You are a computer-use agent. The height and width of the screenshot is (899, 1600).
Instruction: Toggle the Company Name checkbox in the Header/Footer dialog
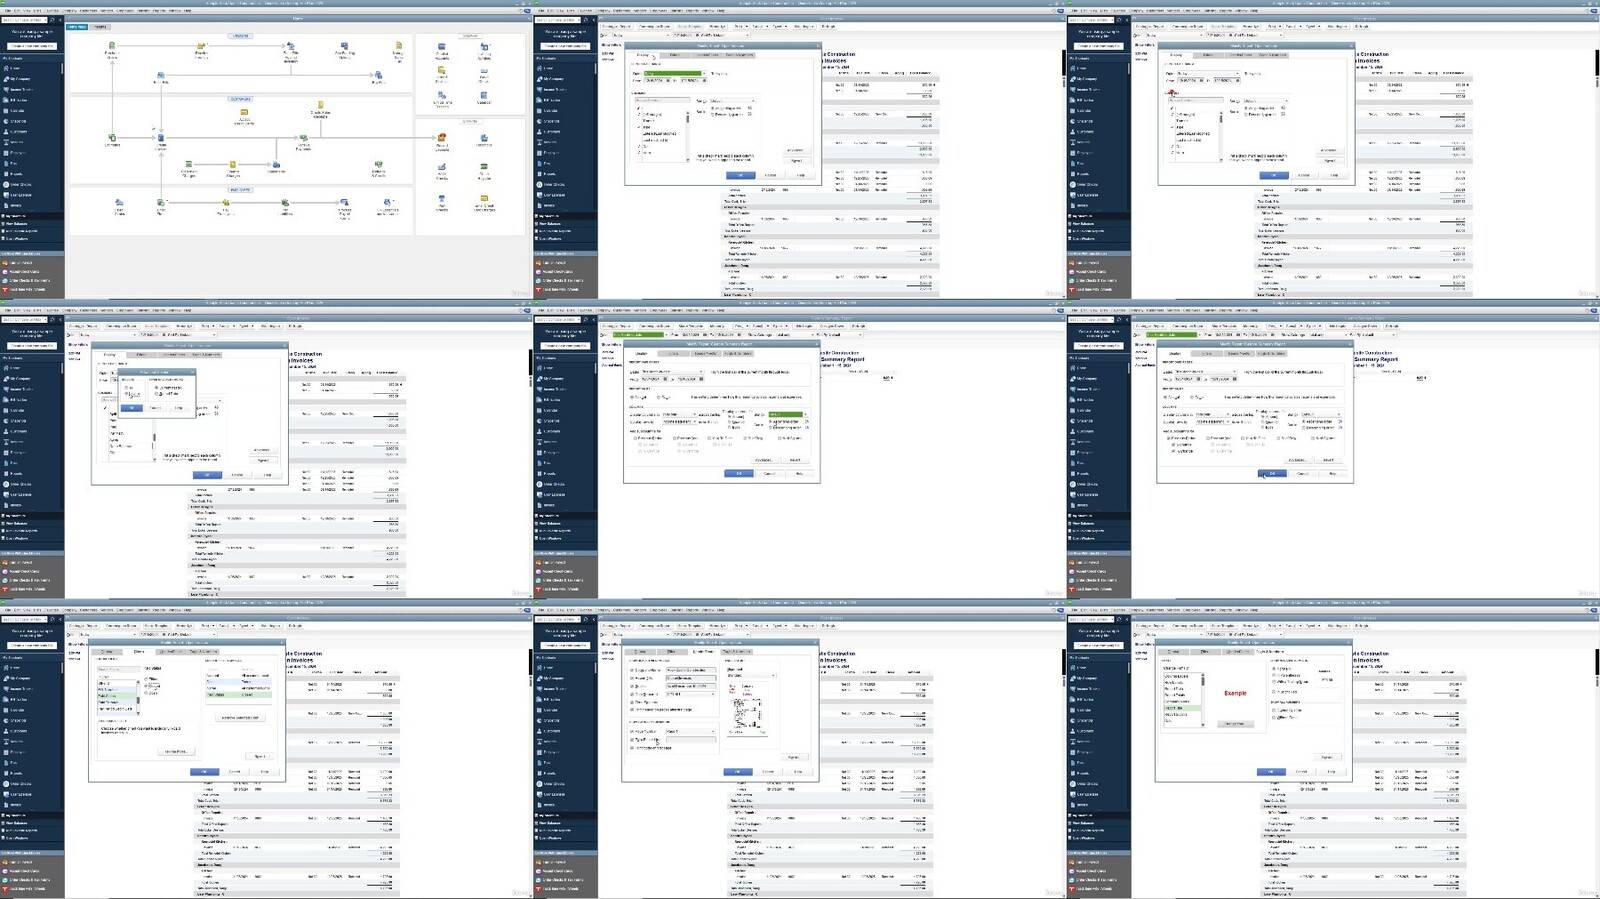pos(632,670)
